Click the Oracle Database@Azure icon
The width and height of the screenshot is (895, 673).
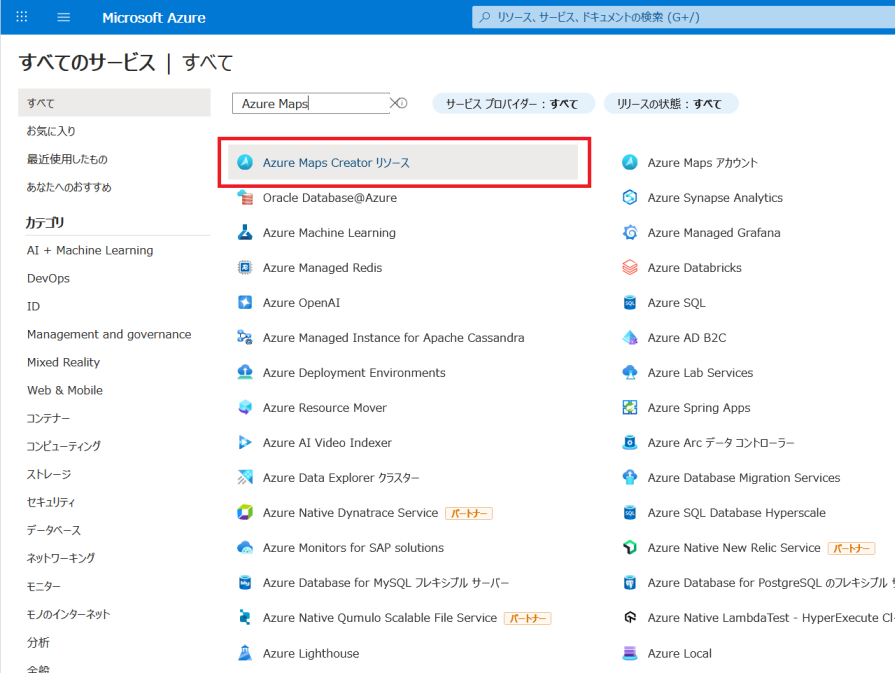[x=245, y=198]
